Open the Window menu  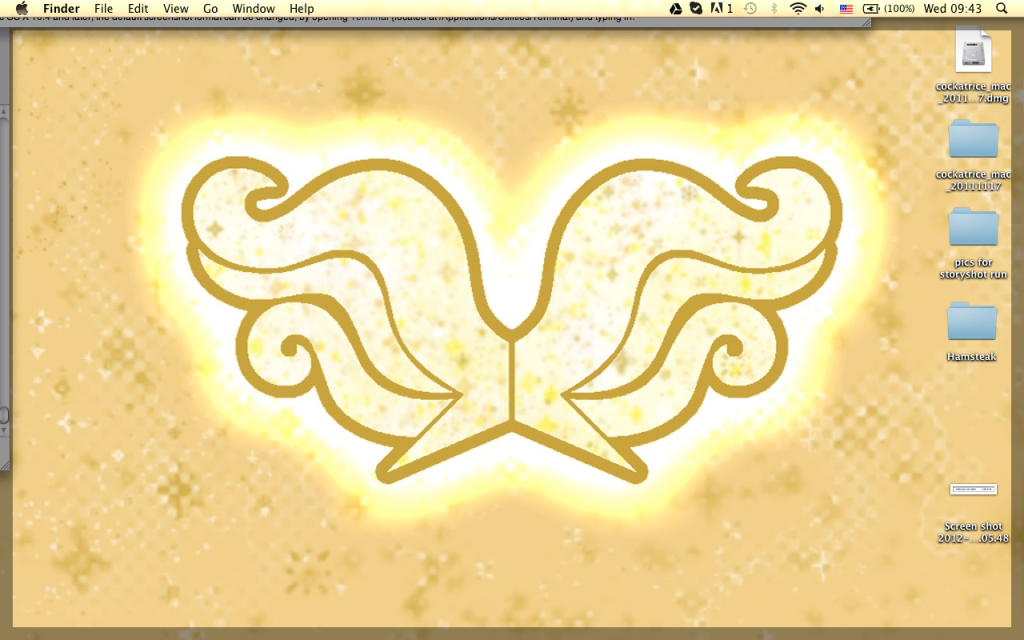253,9
